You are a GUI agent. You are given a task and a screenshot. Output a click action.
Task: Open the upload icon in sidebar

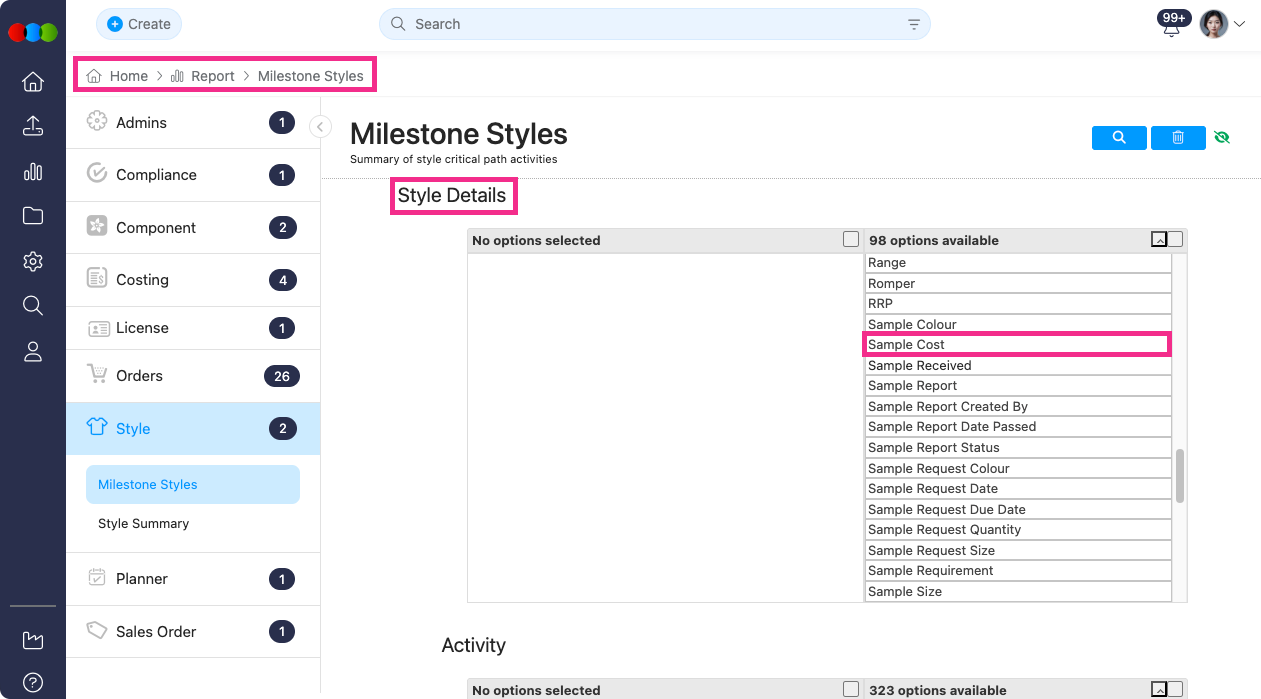pos(32,126)
